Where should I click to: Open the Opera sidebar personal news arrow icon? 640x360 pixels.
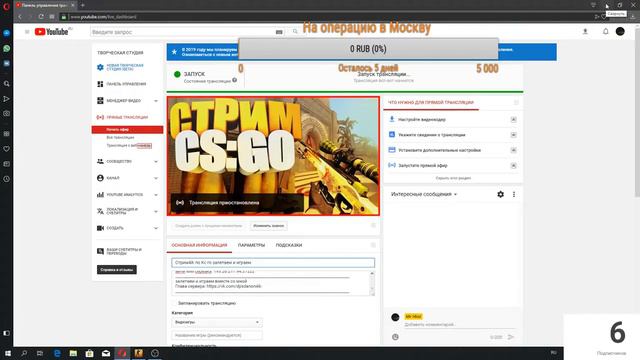click(x=7, y=99)
